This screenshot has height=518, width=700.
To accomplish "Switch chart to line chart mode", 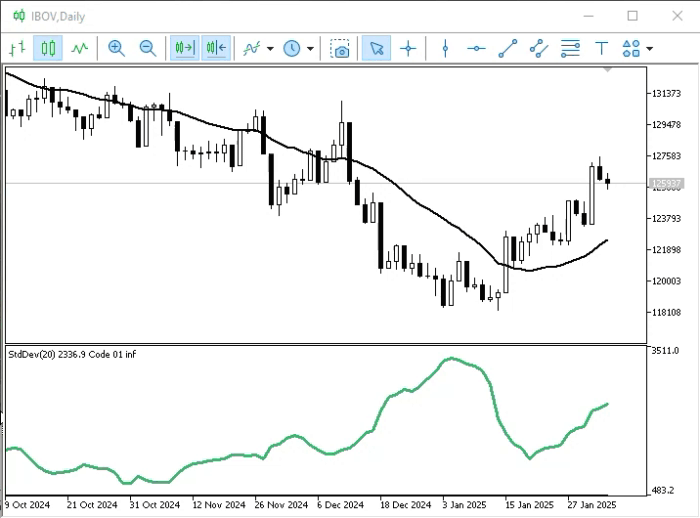I will (79, 48).
